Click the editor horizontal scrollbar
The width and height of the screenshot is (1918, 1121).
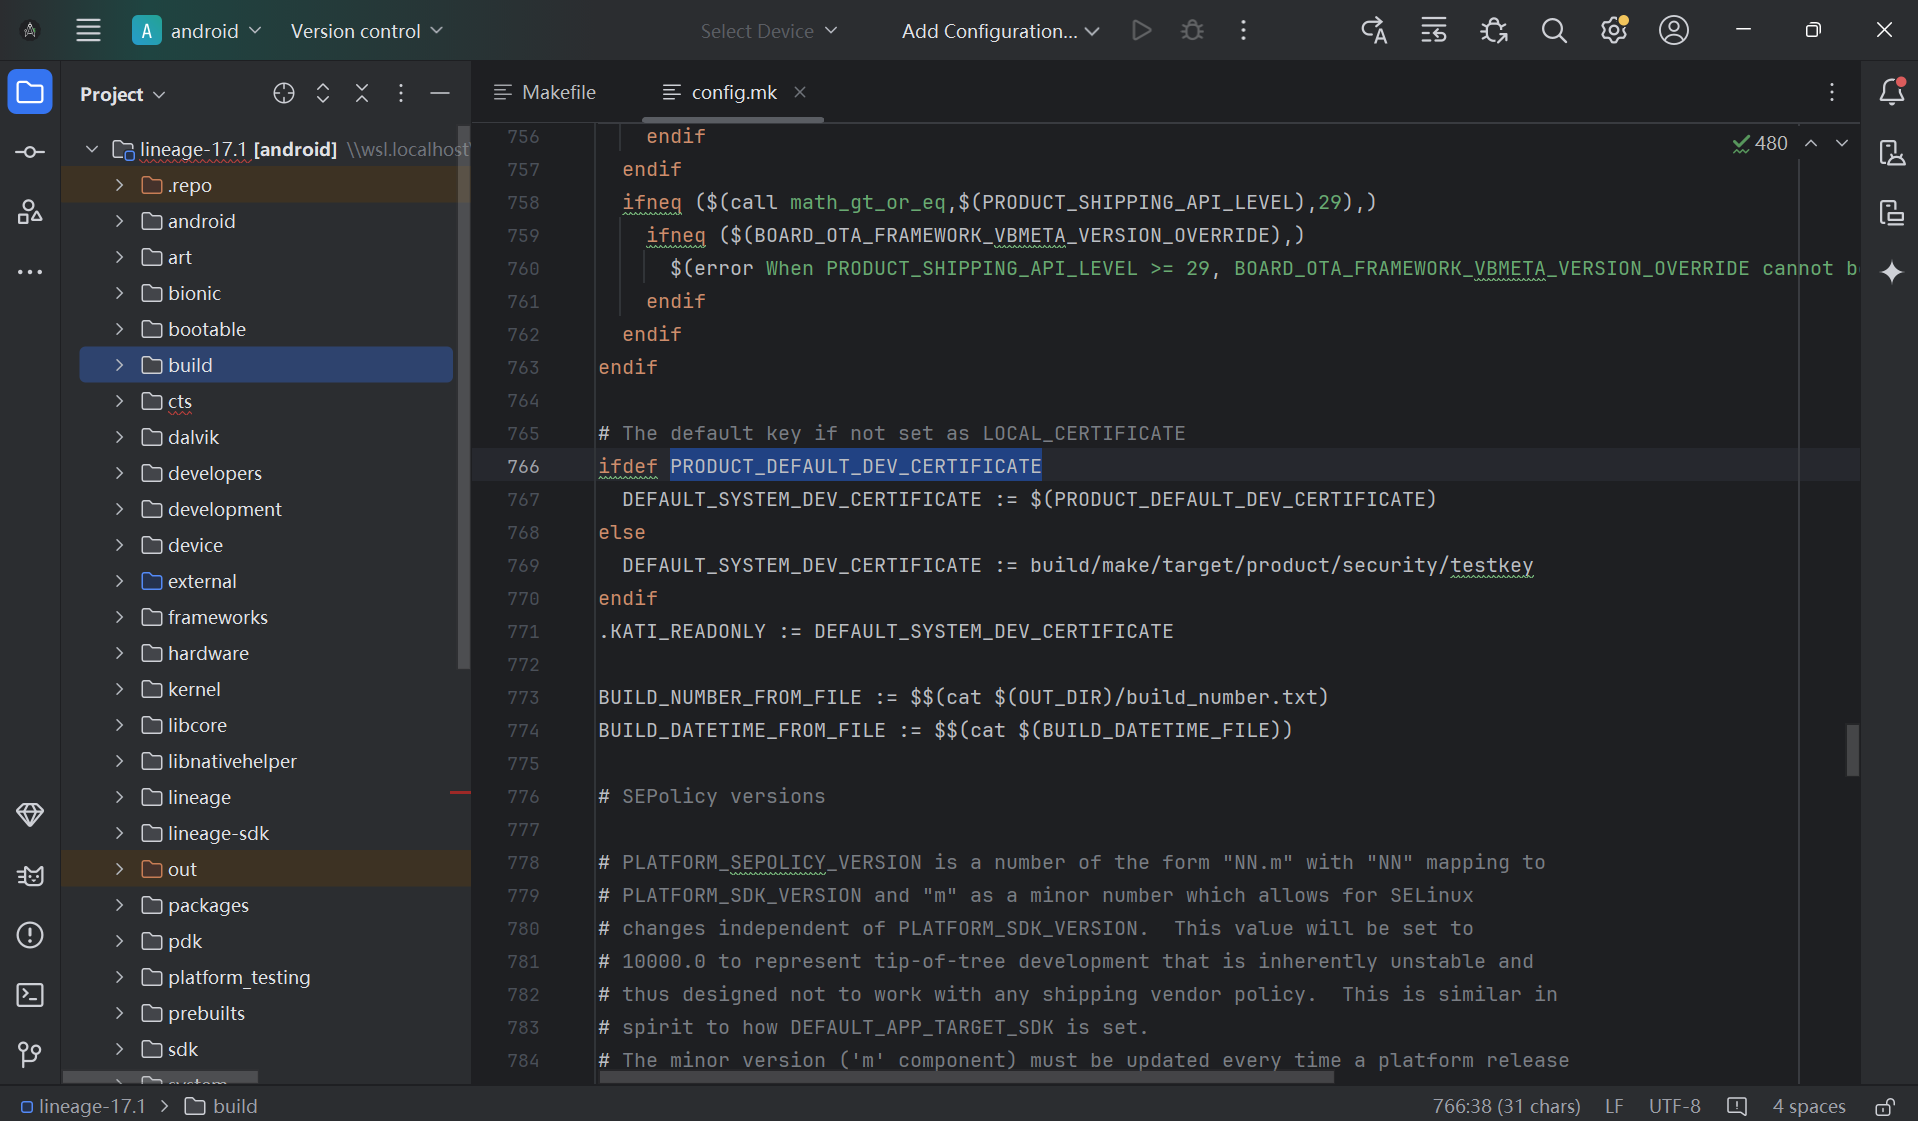(966, 1078)
